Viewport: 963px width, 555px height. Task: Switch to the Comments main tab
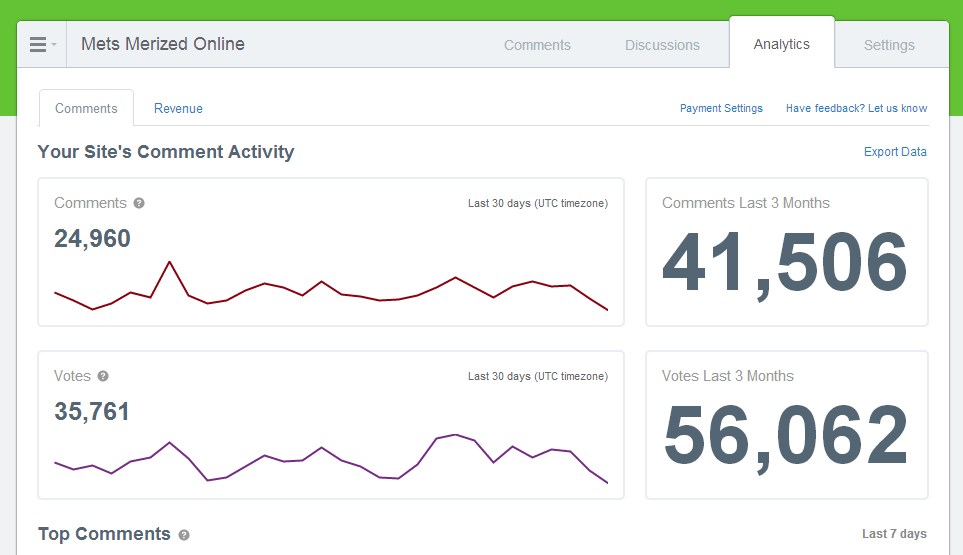[537, 45]
